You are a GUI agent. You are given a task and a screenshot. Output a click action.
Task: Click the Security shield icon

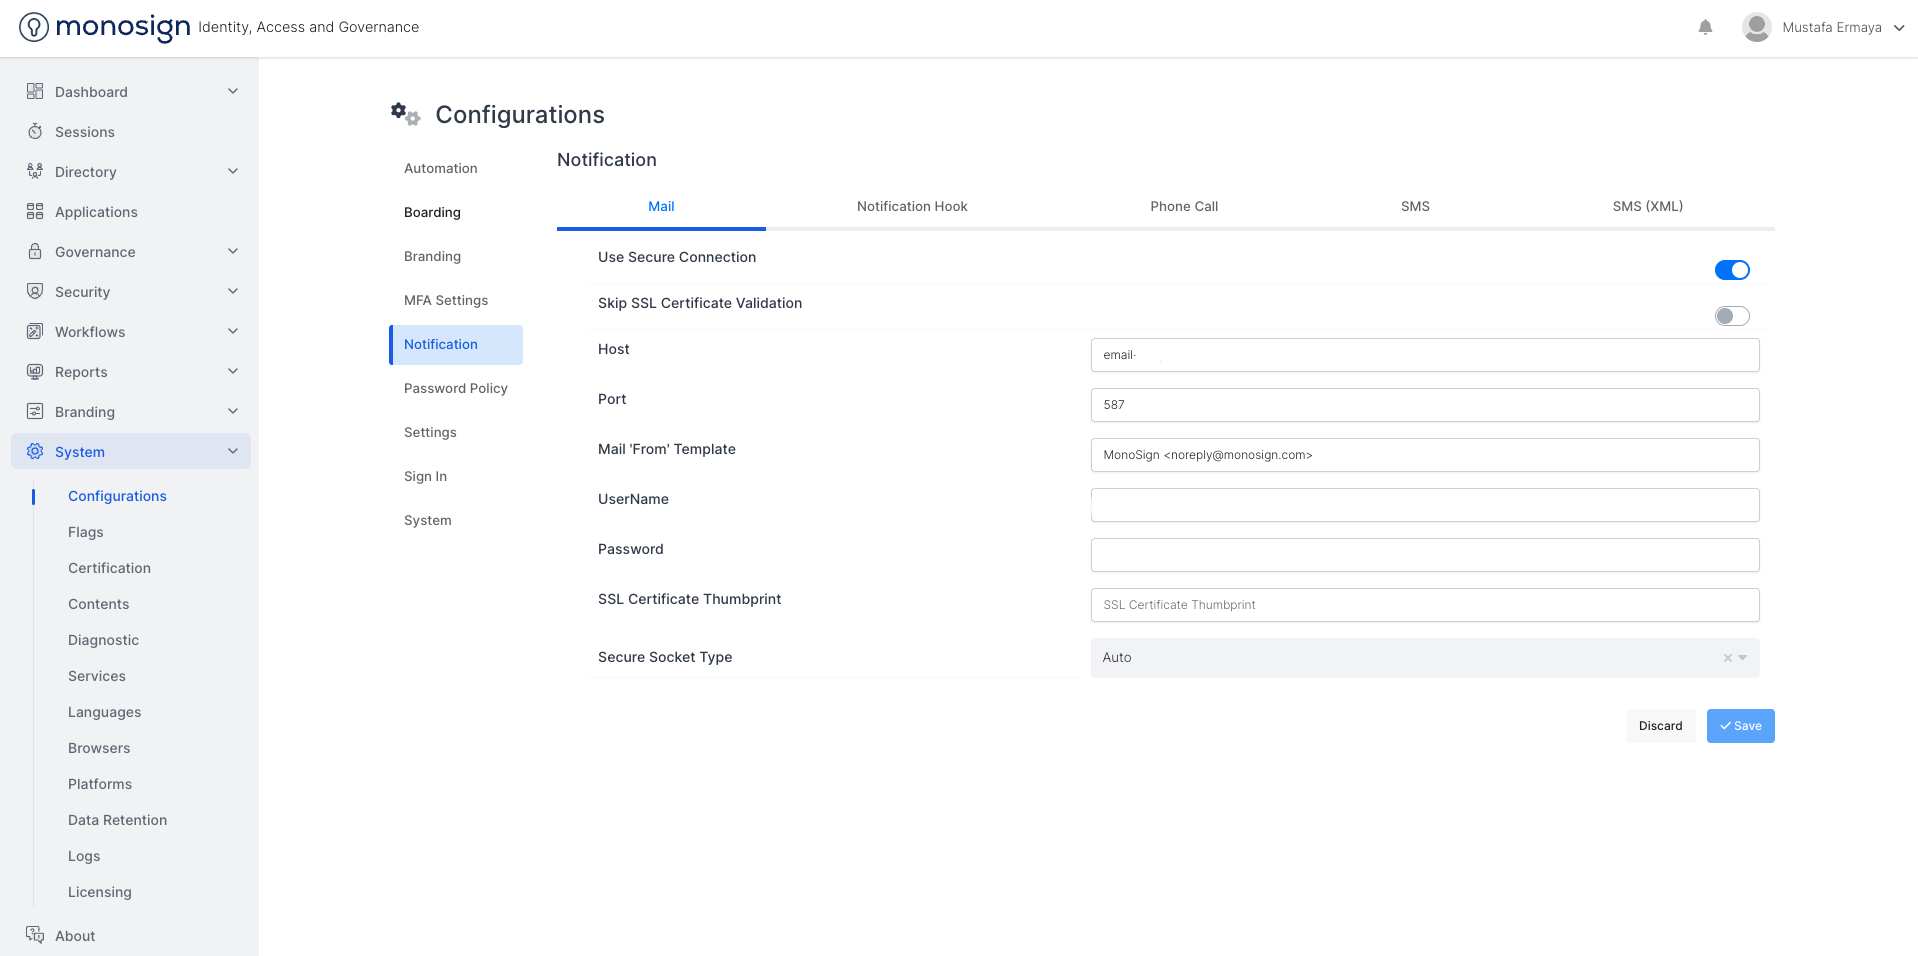[x=35, y=292]
